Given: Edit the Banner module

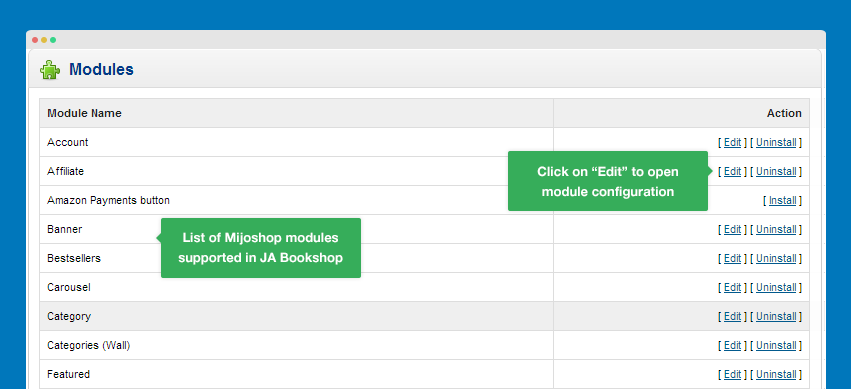Looking at the screenshot, I should 732,229.
